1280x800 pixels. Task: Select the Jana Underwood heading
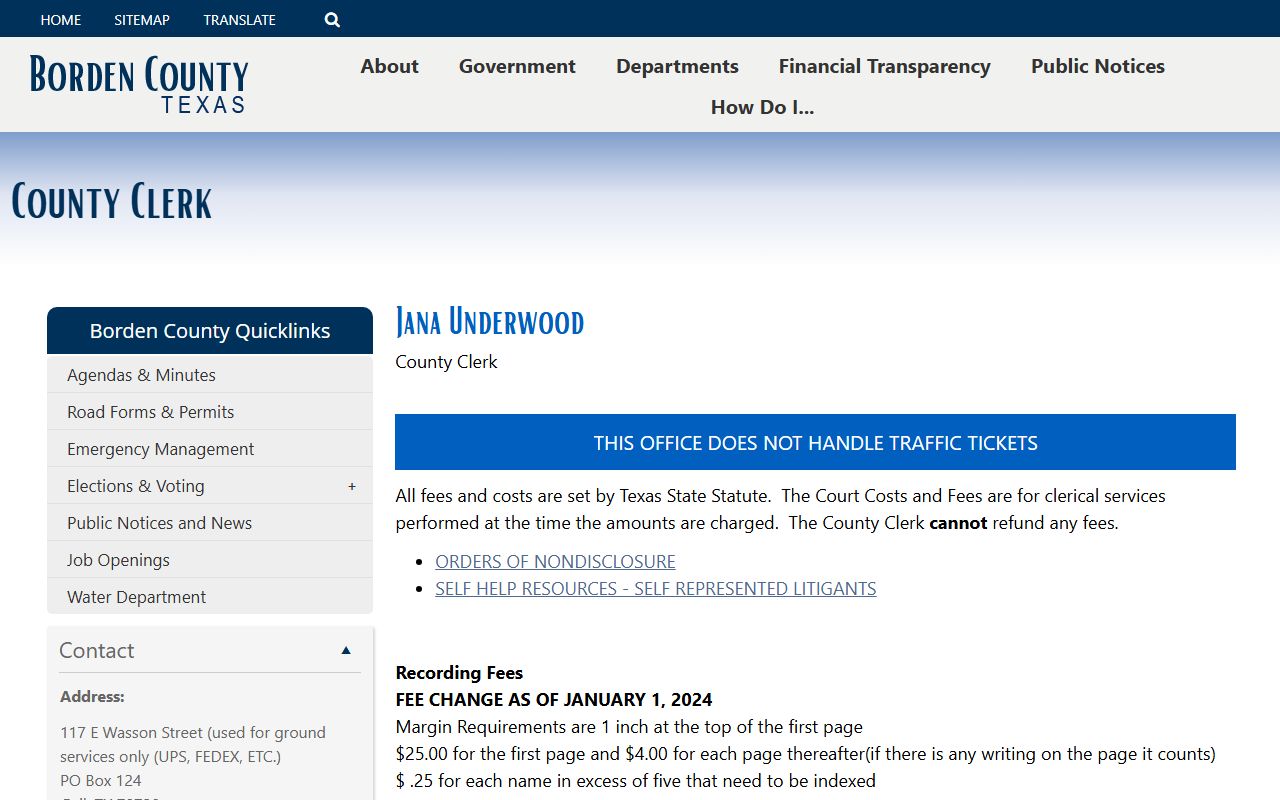[489, 322]
